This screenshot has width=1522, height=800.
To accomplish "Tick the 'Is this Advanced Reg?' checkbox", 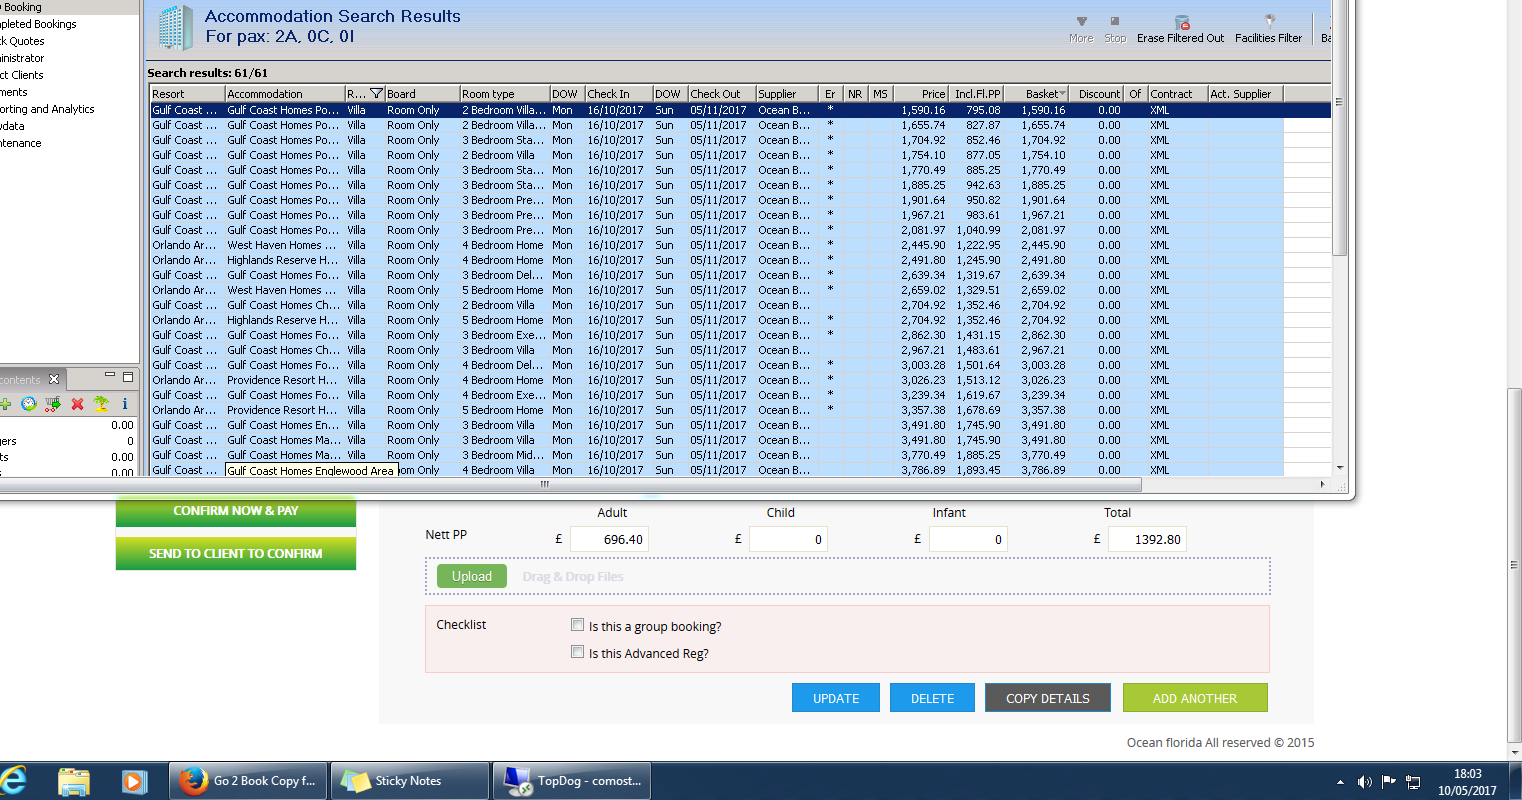I will pos(577,652).
